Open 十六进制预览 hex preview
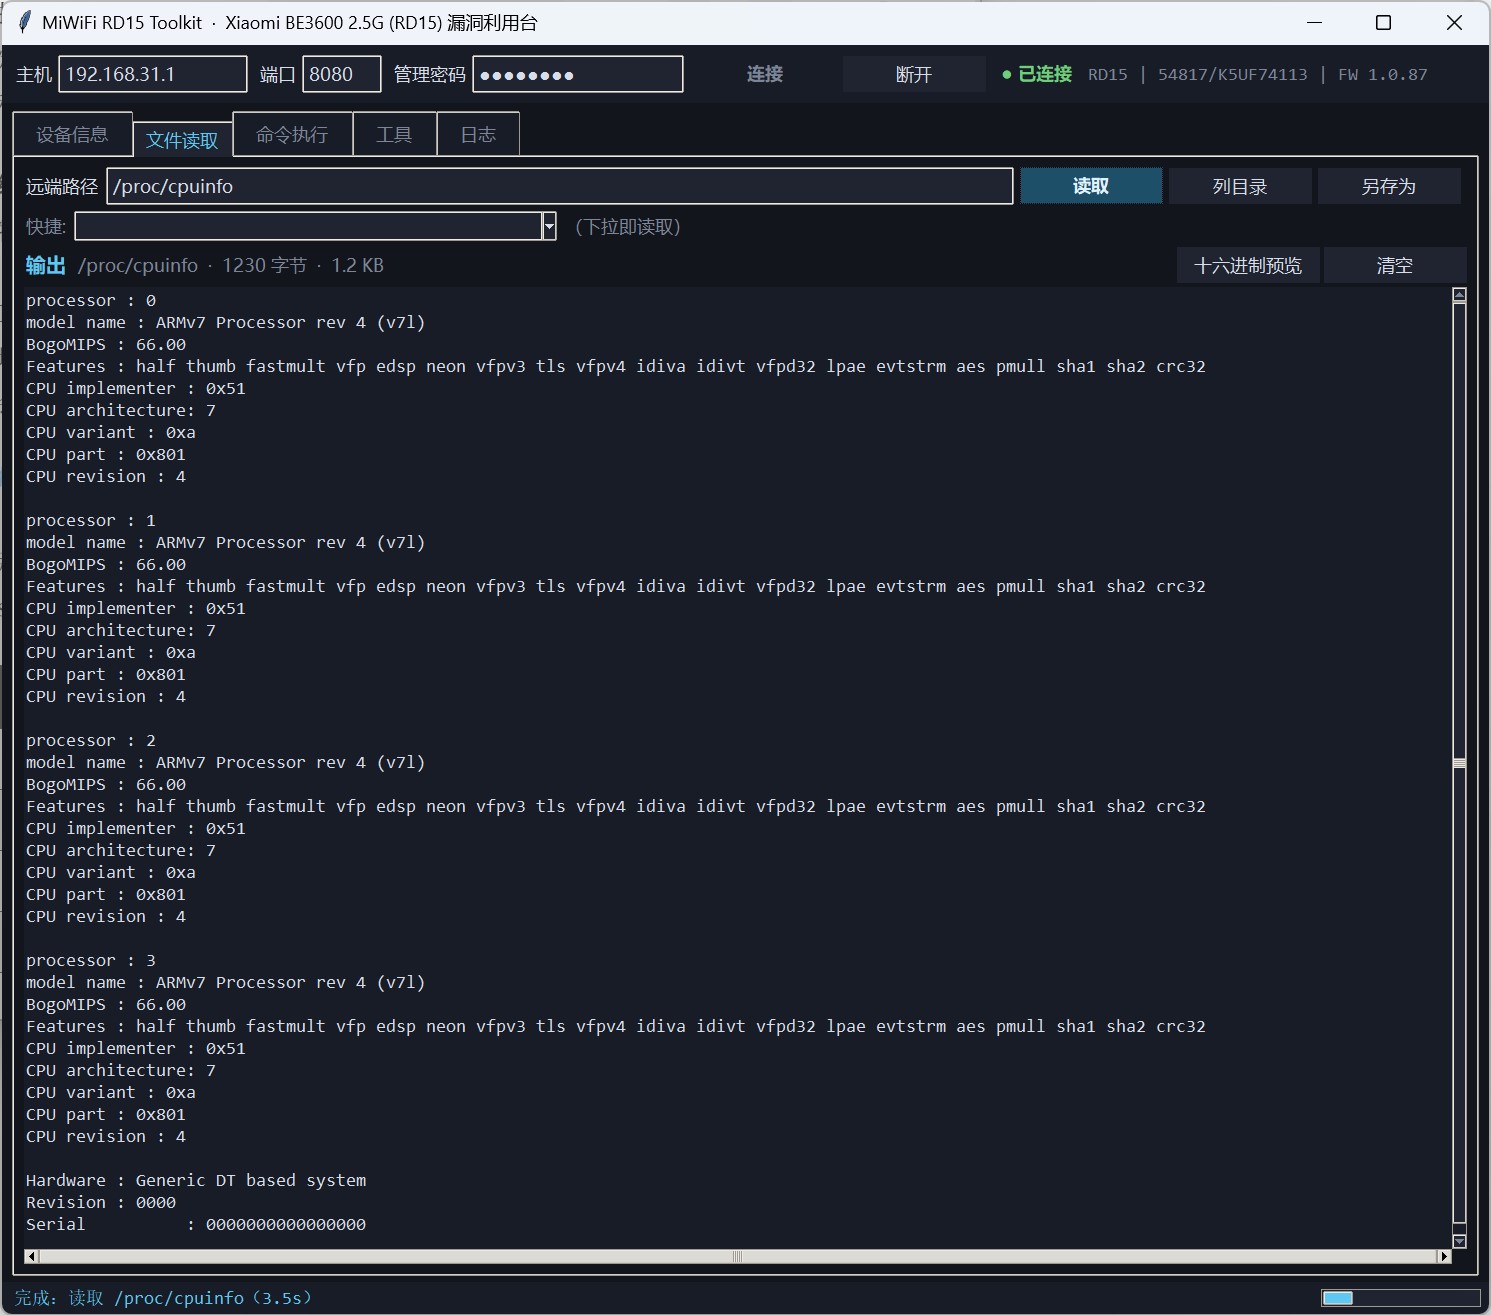 pos(1248,265)
